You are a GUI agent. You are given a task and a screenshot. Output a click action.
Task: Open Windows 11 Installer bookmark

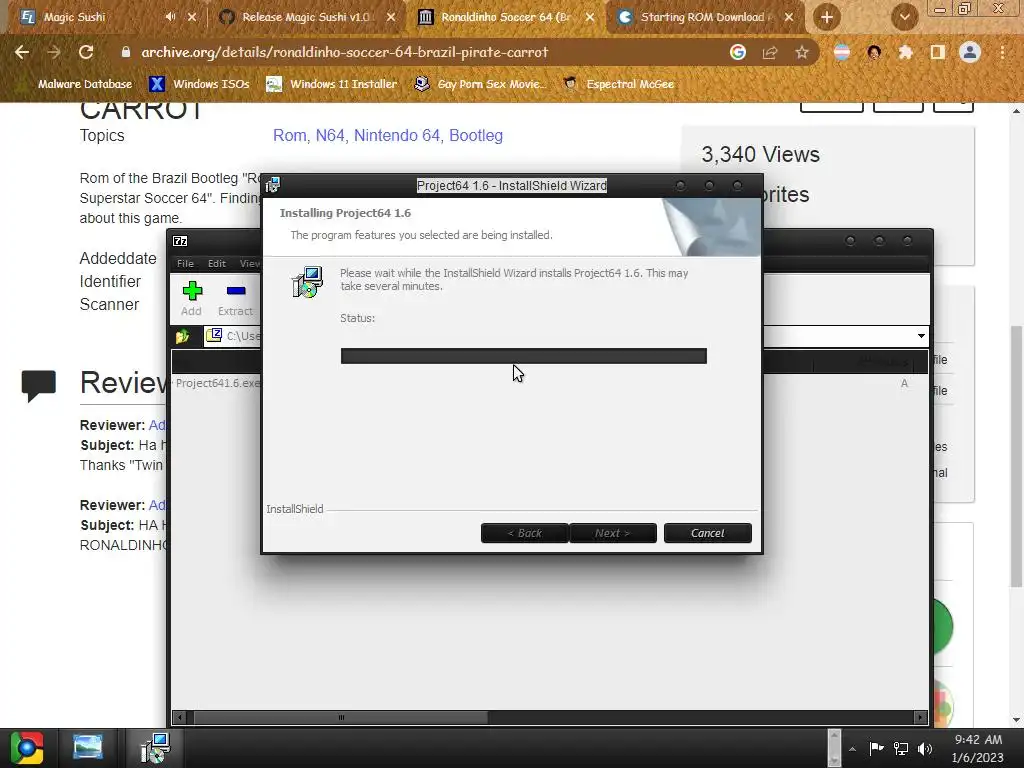(332, 84)
